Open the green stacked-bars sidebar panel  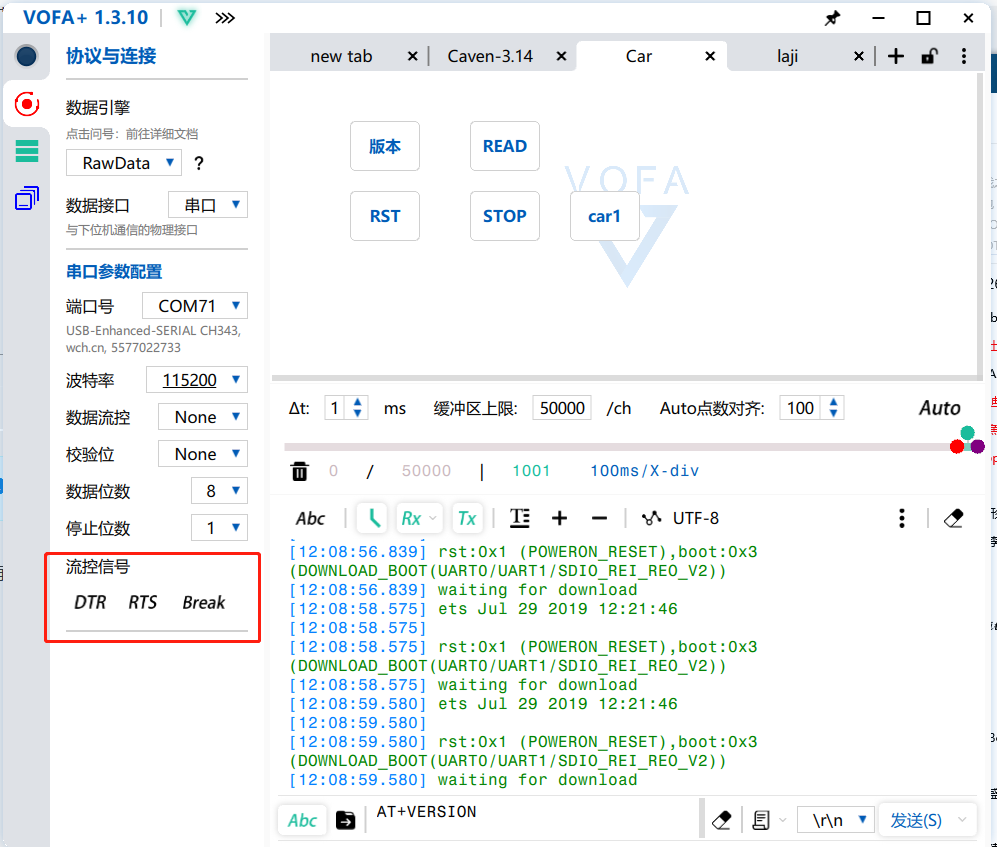(27, 151)
